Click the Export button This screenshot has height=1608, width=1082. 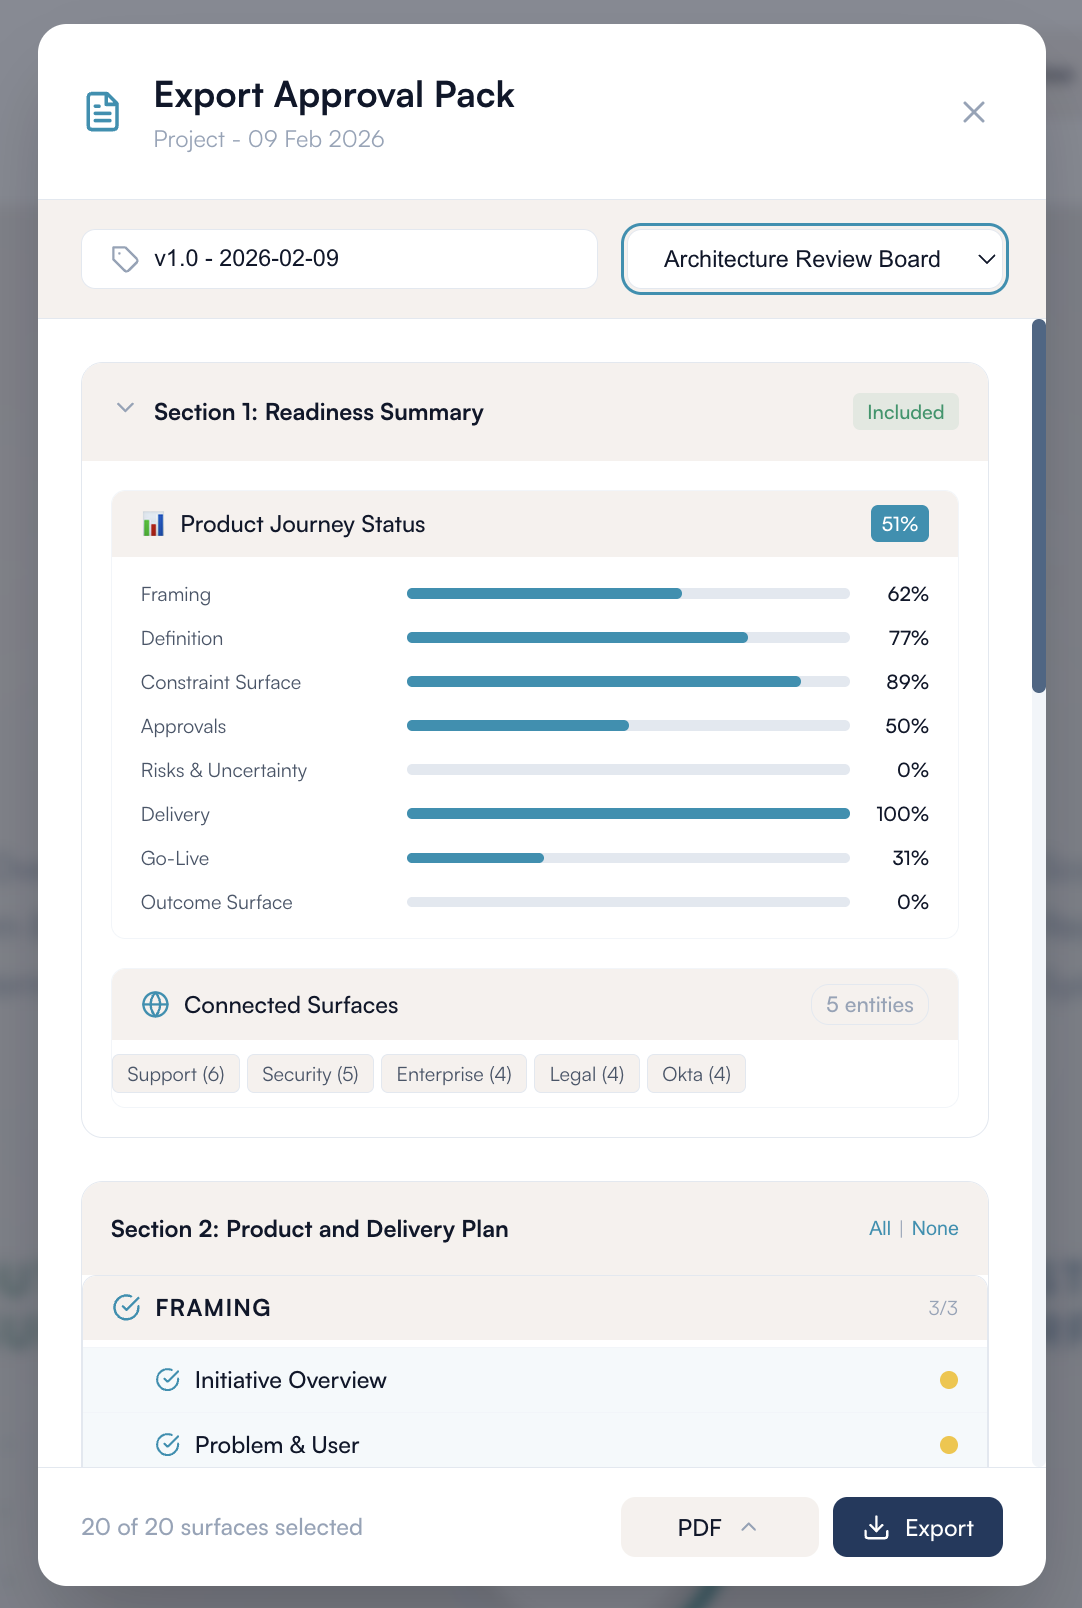(x=918, y=1527)
